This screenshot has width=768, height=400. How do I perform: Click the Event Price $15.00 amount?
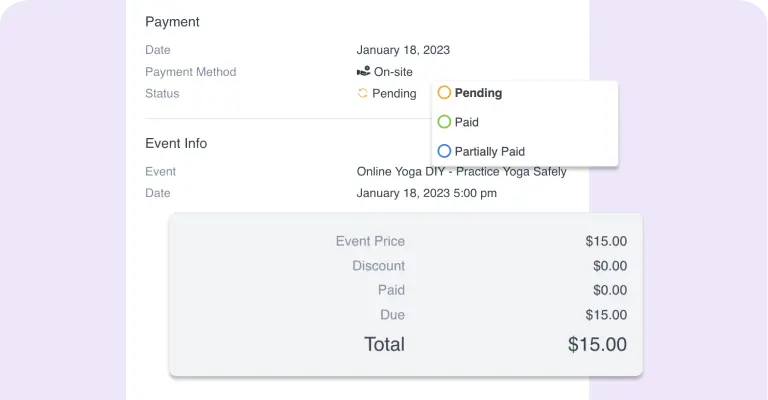[x=606, y=241]
